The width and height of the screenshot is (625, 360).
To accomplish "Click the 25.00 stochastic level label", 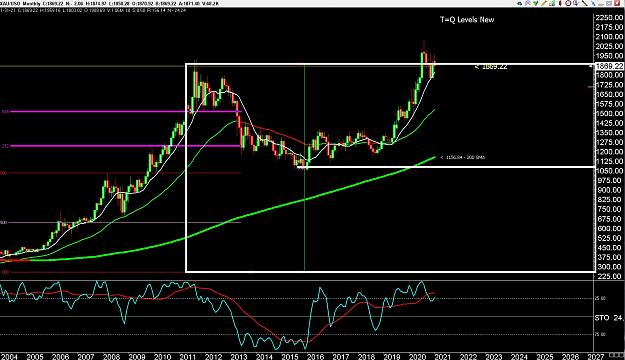I will point(601,298).
